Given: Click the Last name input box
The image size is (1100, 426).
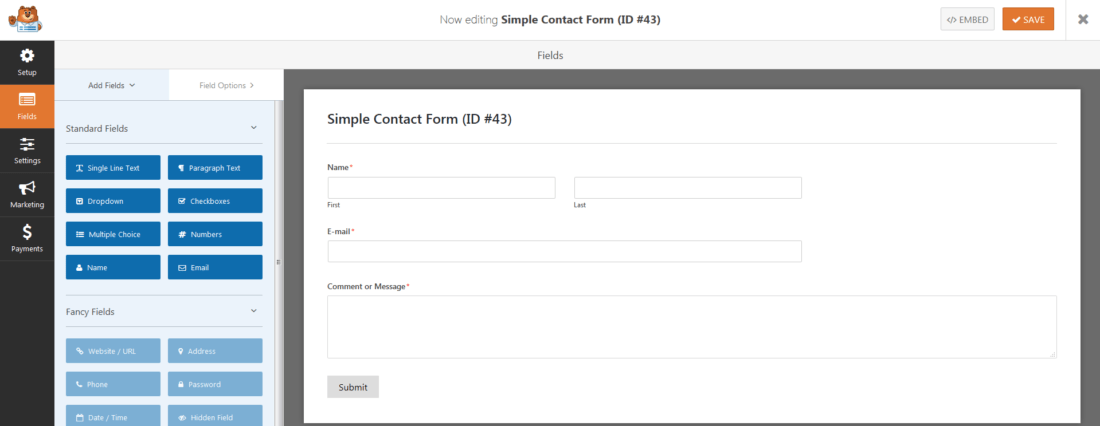Looking at the screenshot, I should point(688,187).
